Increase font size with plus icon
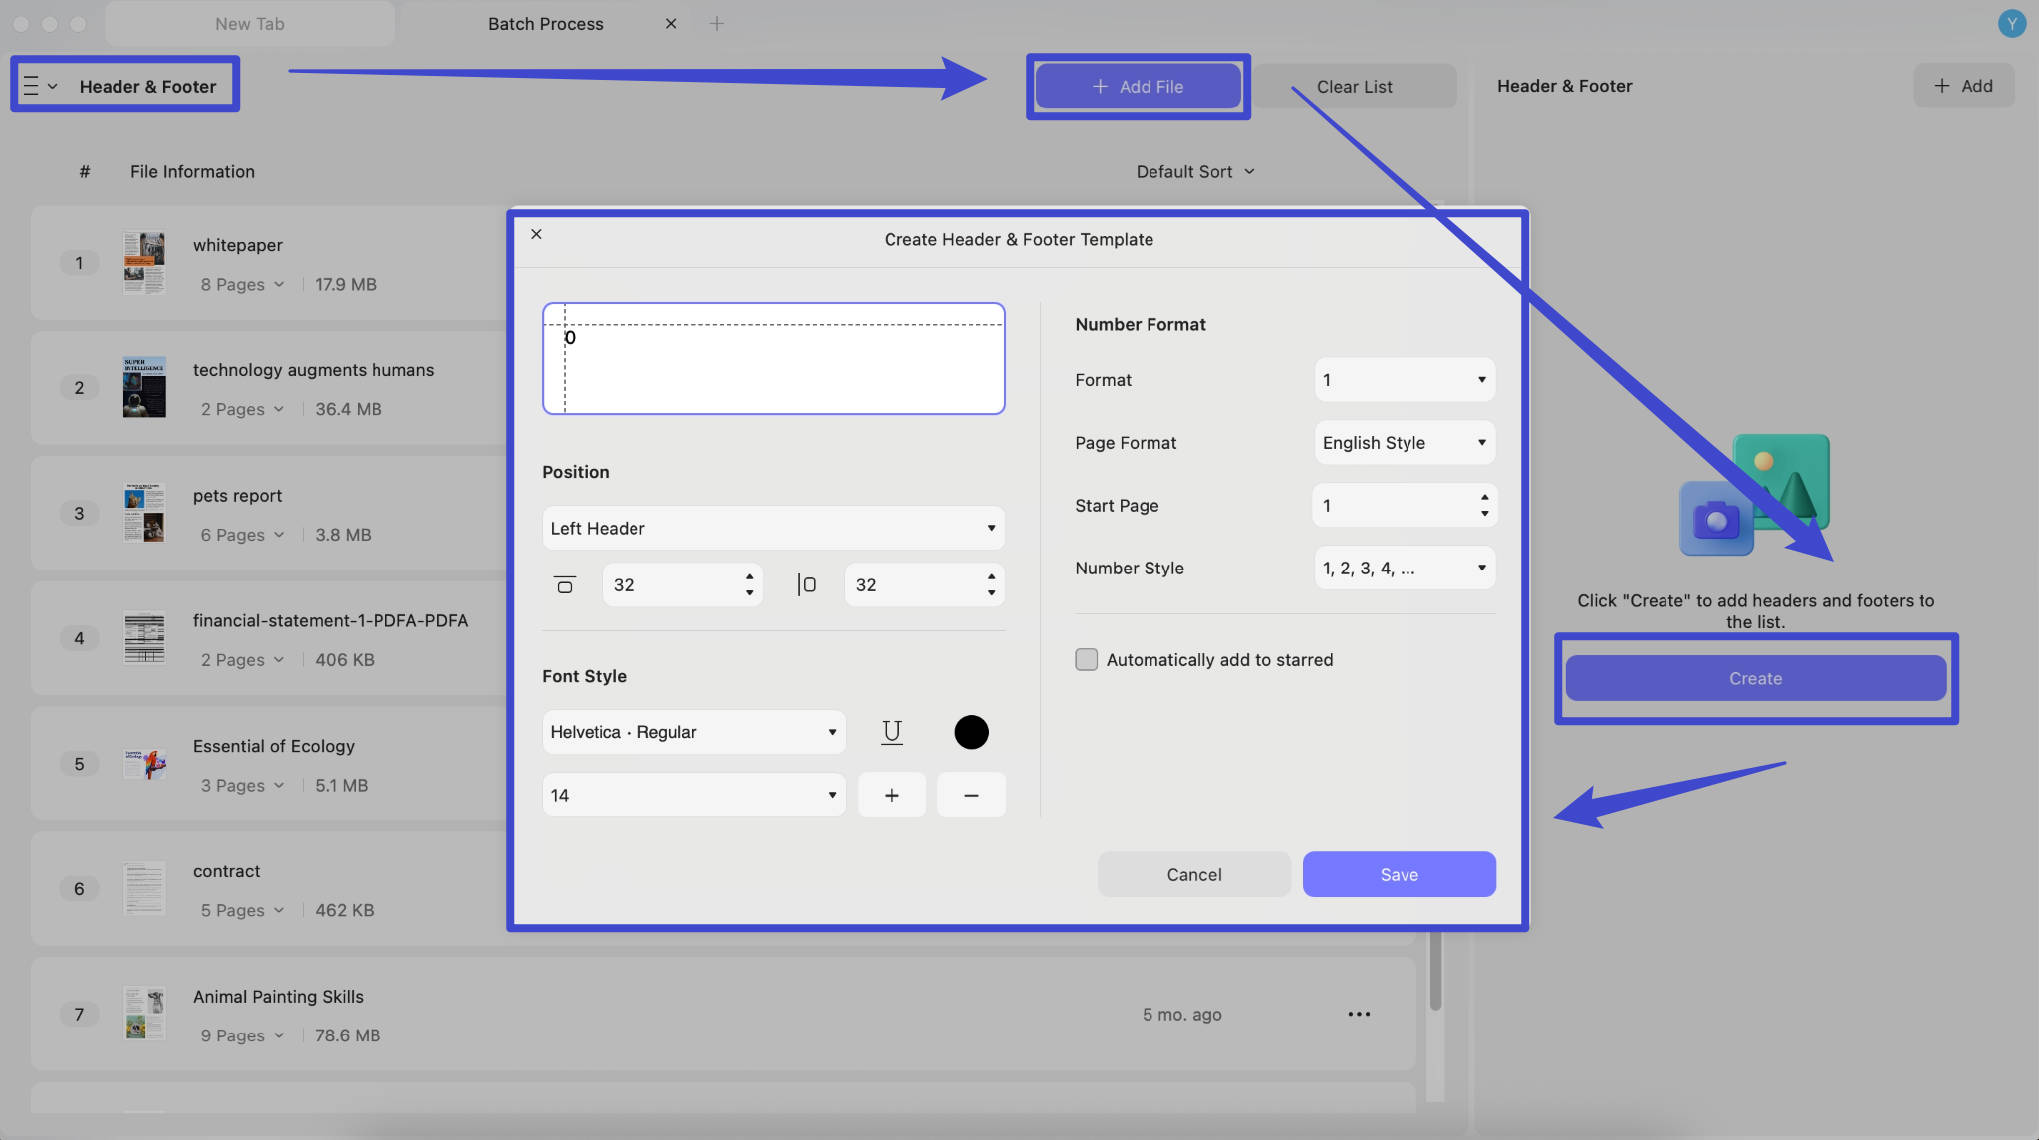The width and height of the screenshot is (2039, 1140). (891, 795)
